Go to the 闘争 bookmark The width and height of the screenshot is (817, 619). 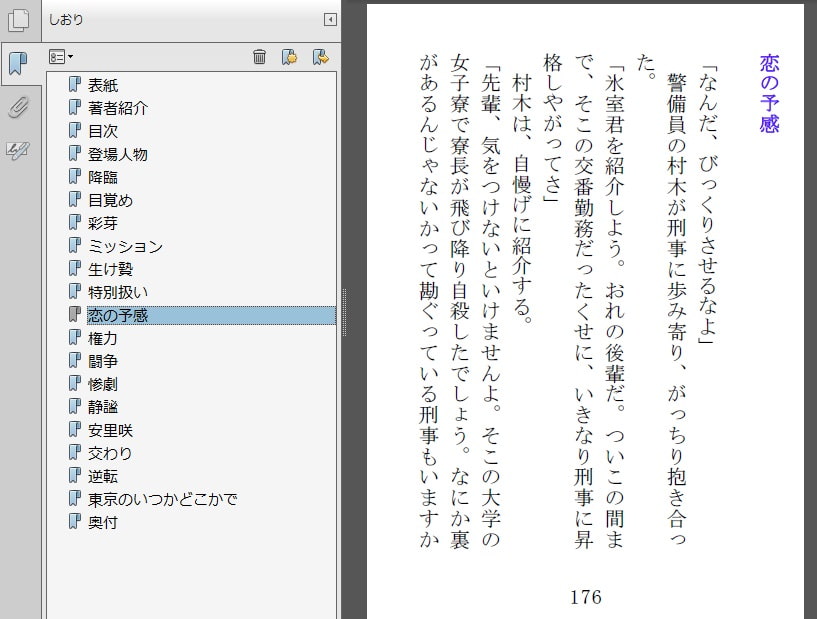103,361
